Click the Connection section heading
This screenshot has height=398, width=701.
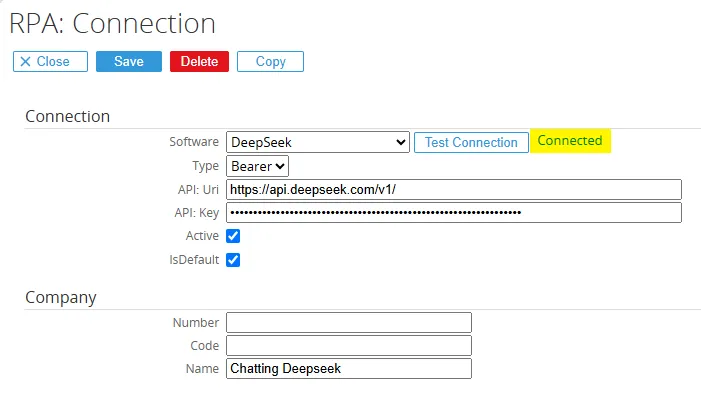pyautogui.click(x=68, y=117)
